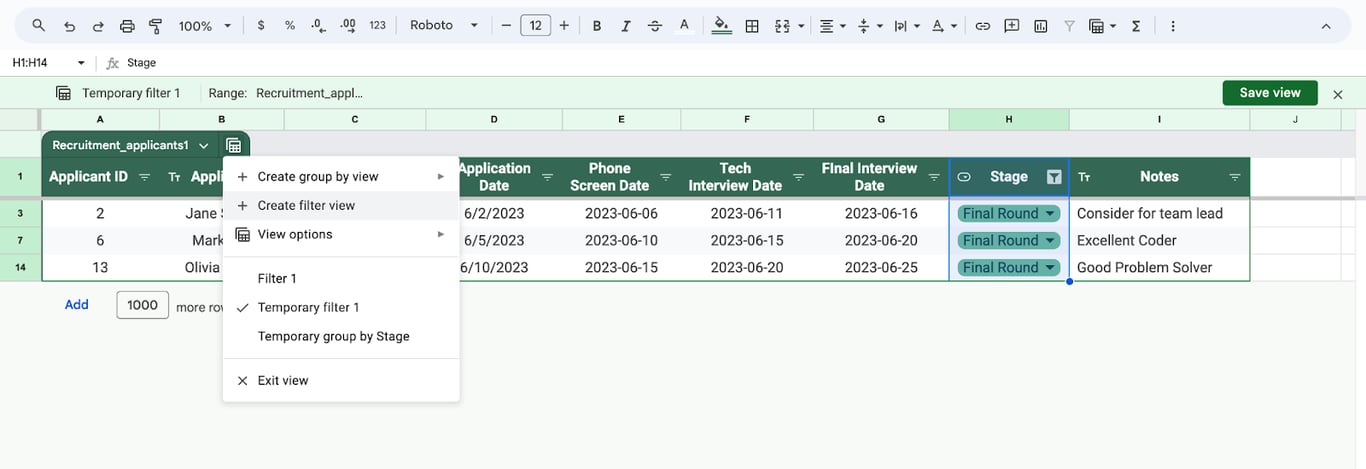Open horizontal align dropdown
This screenshot has width=1366, height=469.
(832, 26)
